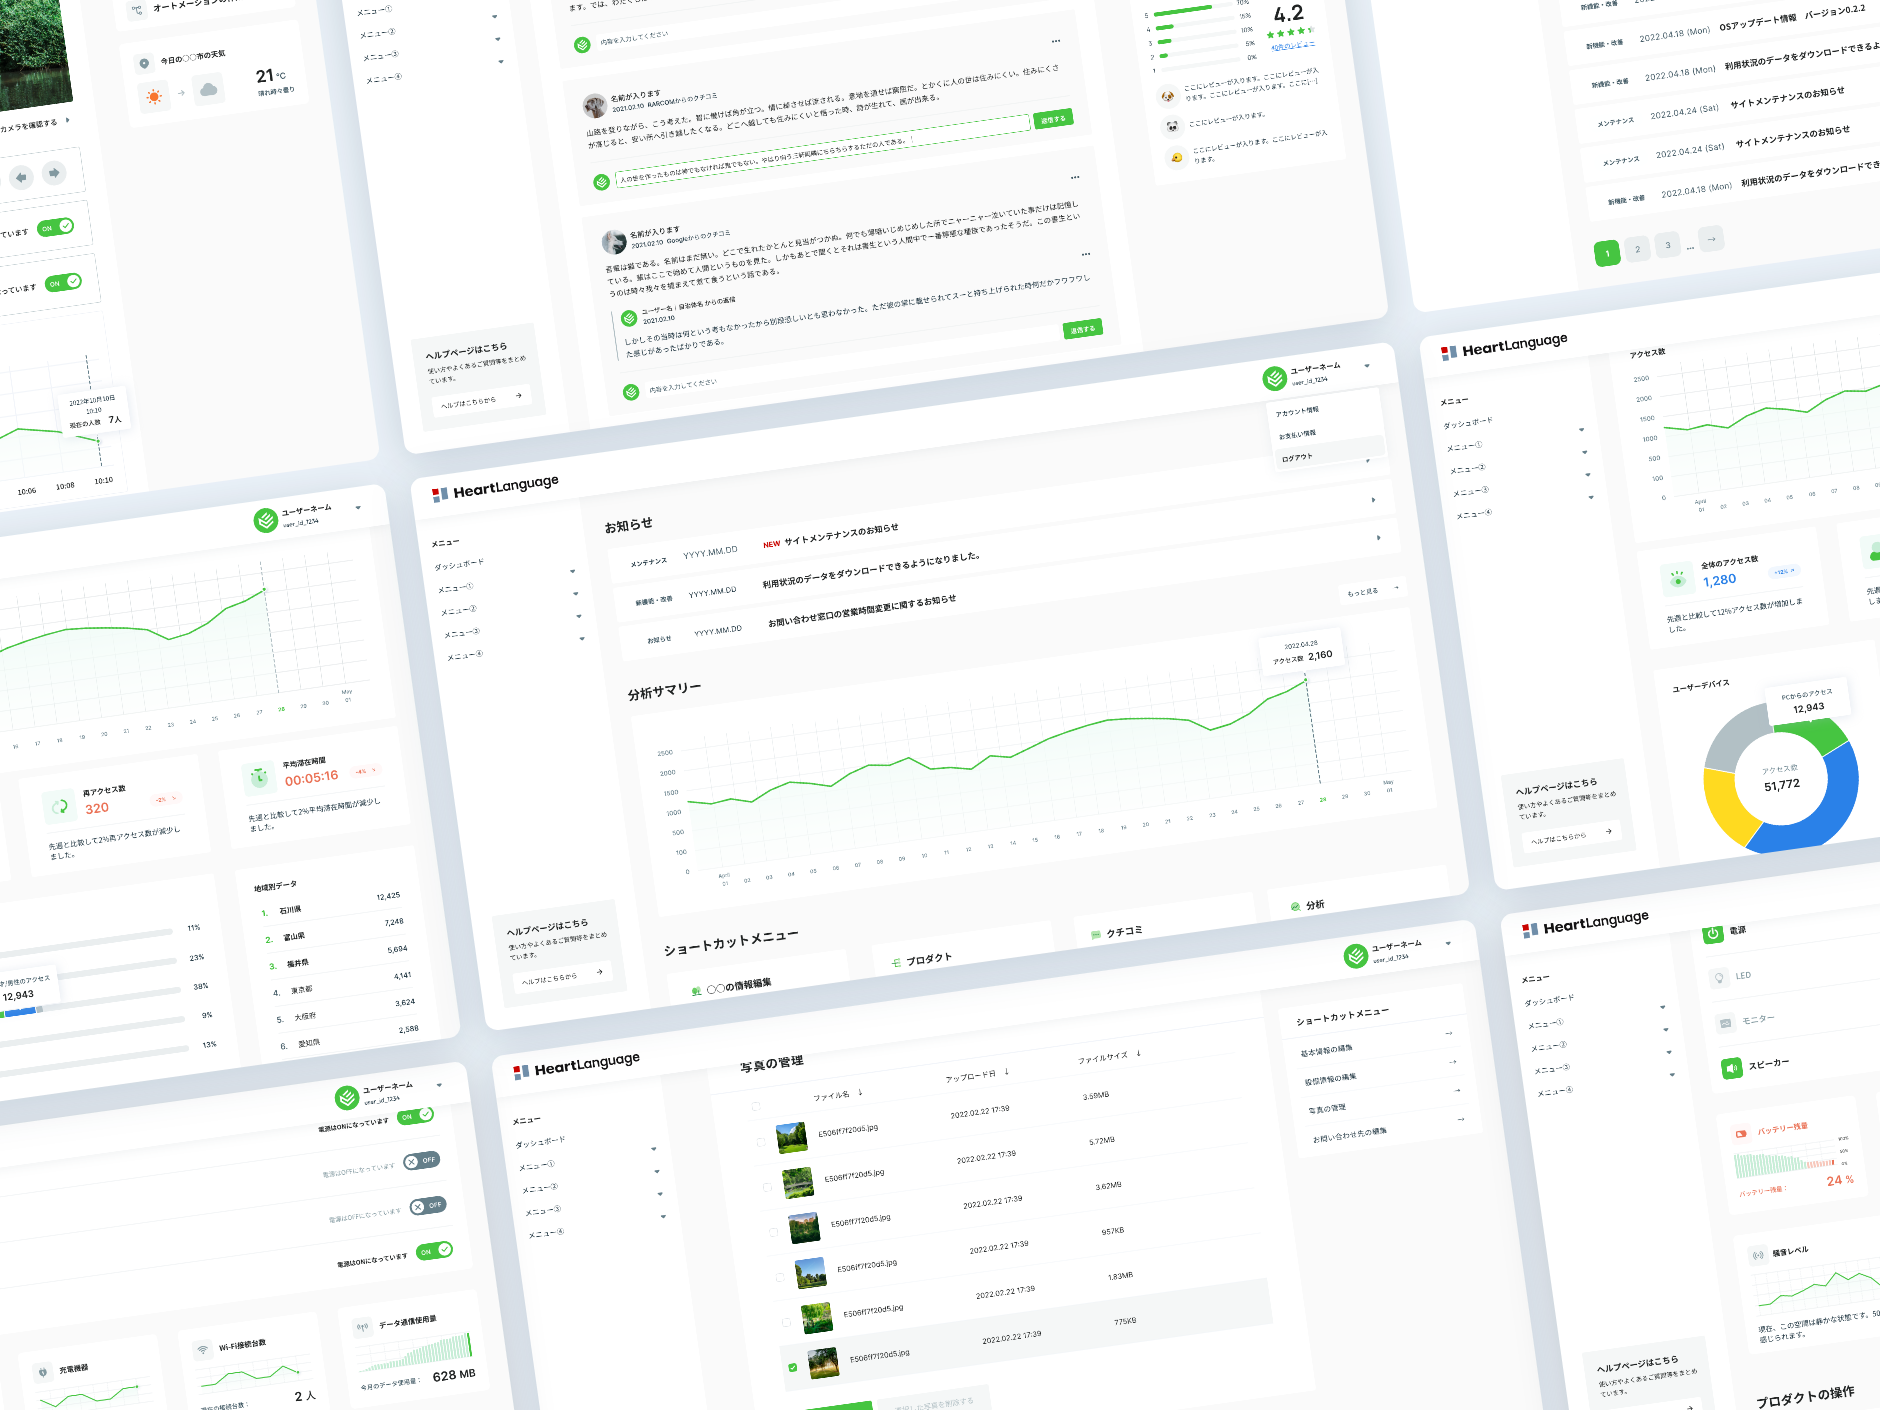Click the green speaker icon

(1731, 1068)
